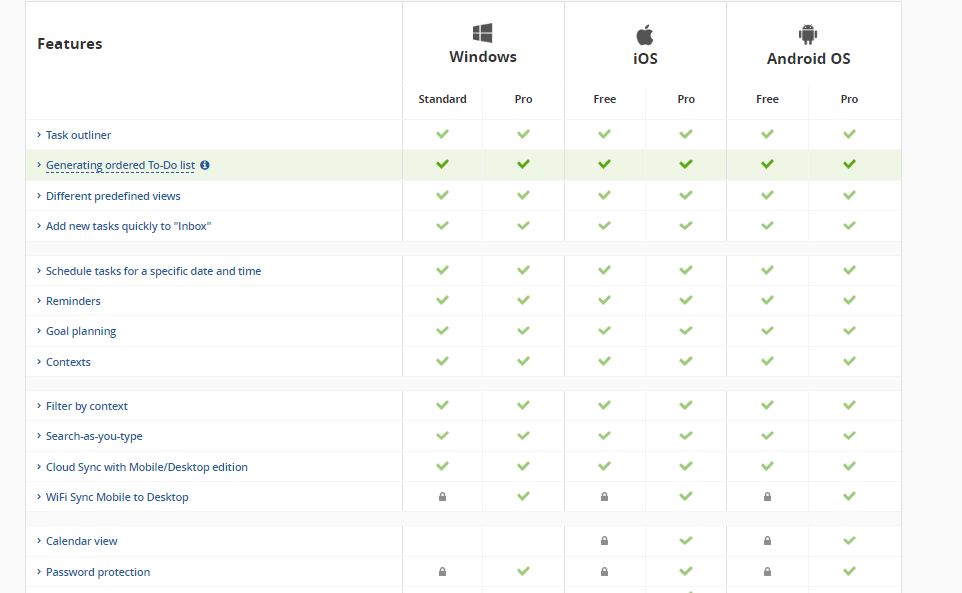Expand the Task outliner feature row
Viewport: 962px width, 593px height.
point(39,135)
